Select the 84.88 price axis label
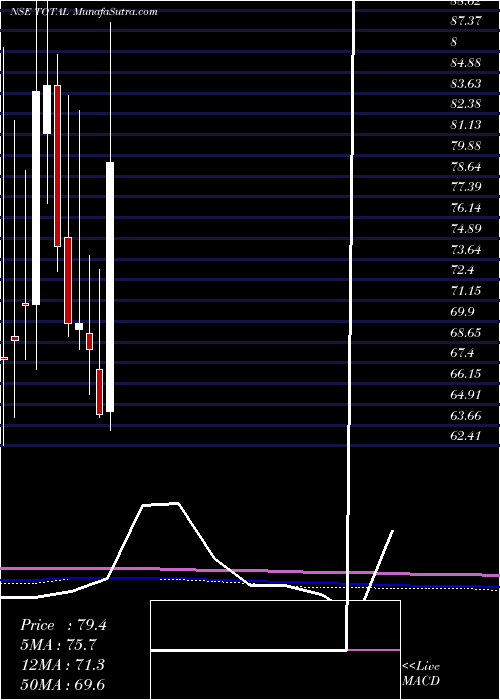 point(466,62)
